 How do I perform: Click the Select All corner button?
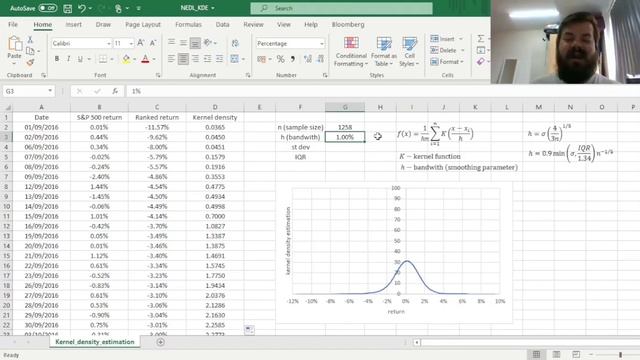pos(7,107)
